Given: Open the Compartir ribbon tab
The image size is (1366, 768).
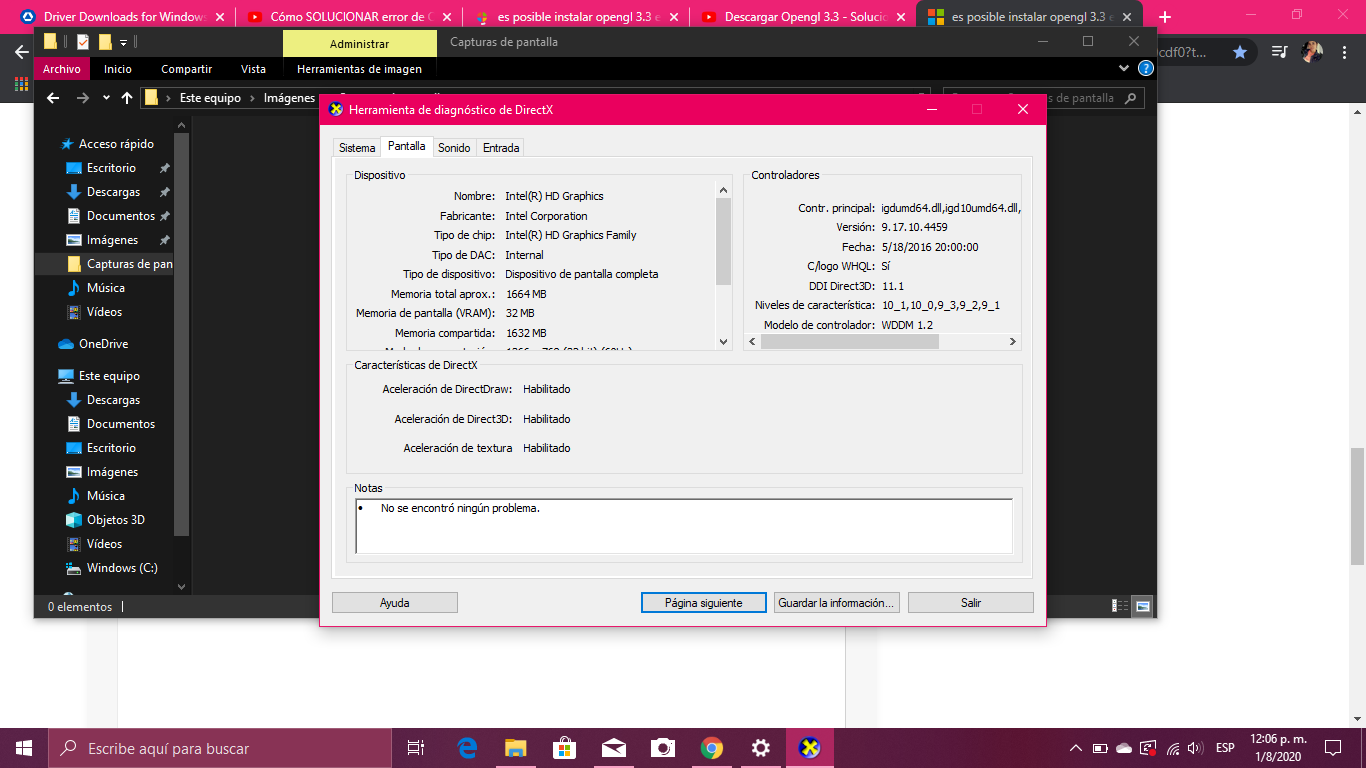Looking at the screenshot, I should pos(187,69).
